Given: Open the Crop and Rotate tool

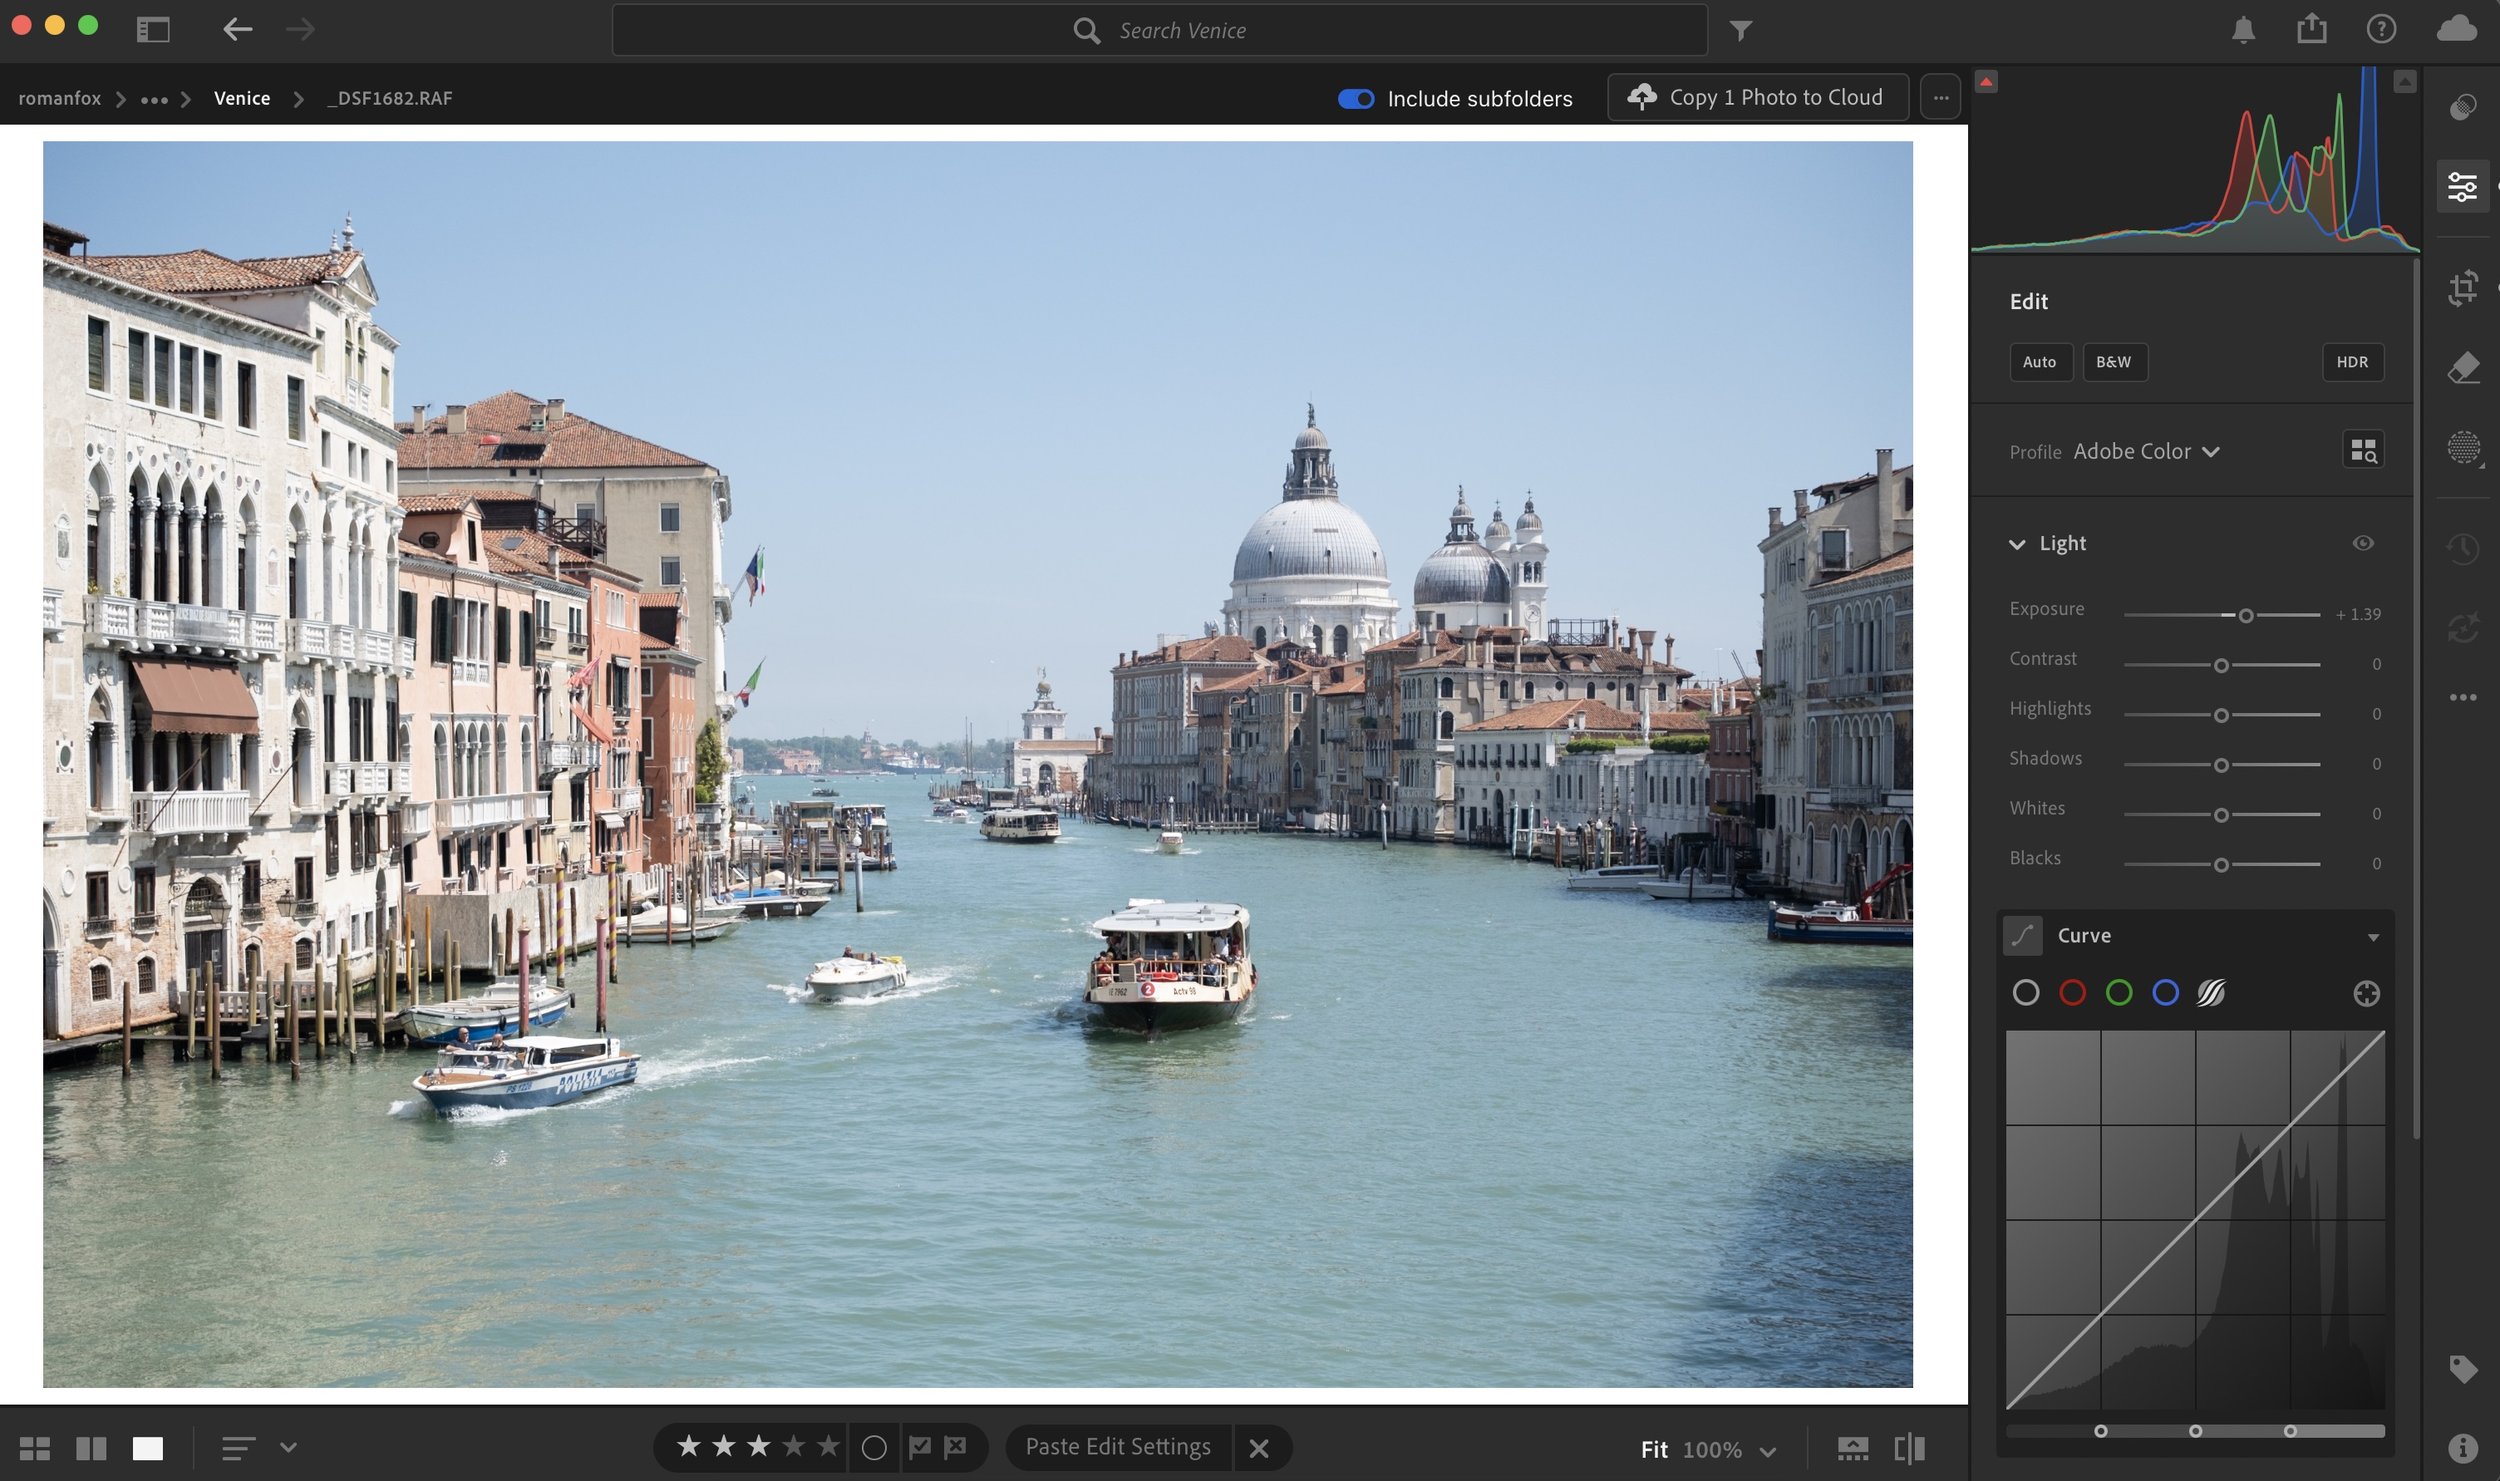Looking at the screenshot, I should click(x=2462, y=288).
